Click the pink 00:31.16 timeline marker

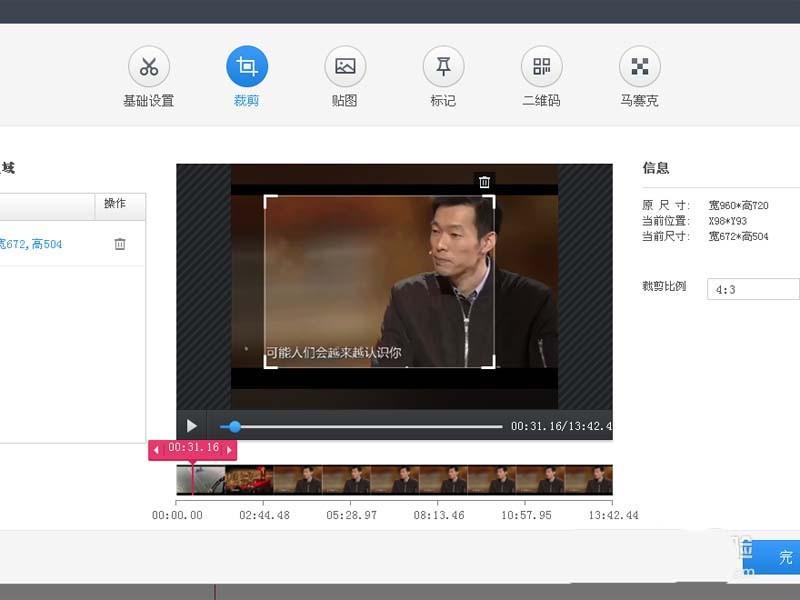pyautogui.click(x=192, y=448)
